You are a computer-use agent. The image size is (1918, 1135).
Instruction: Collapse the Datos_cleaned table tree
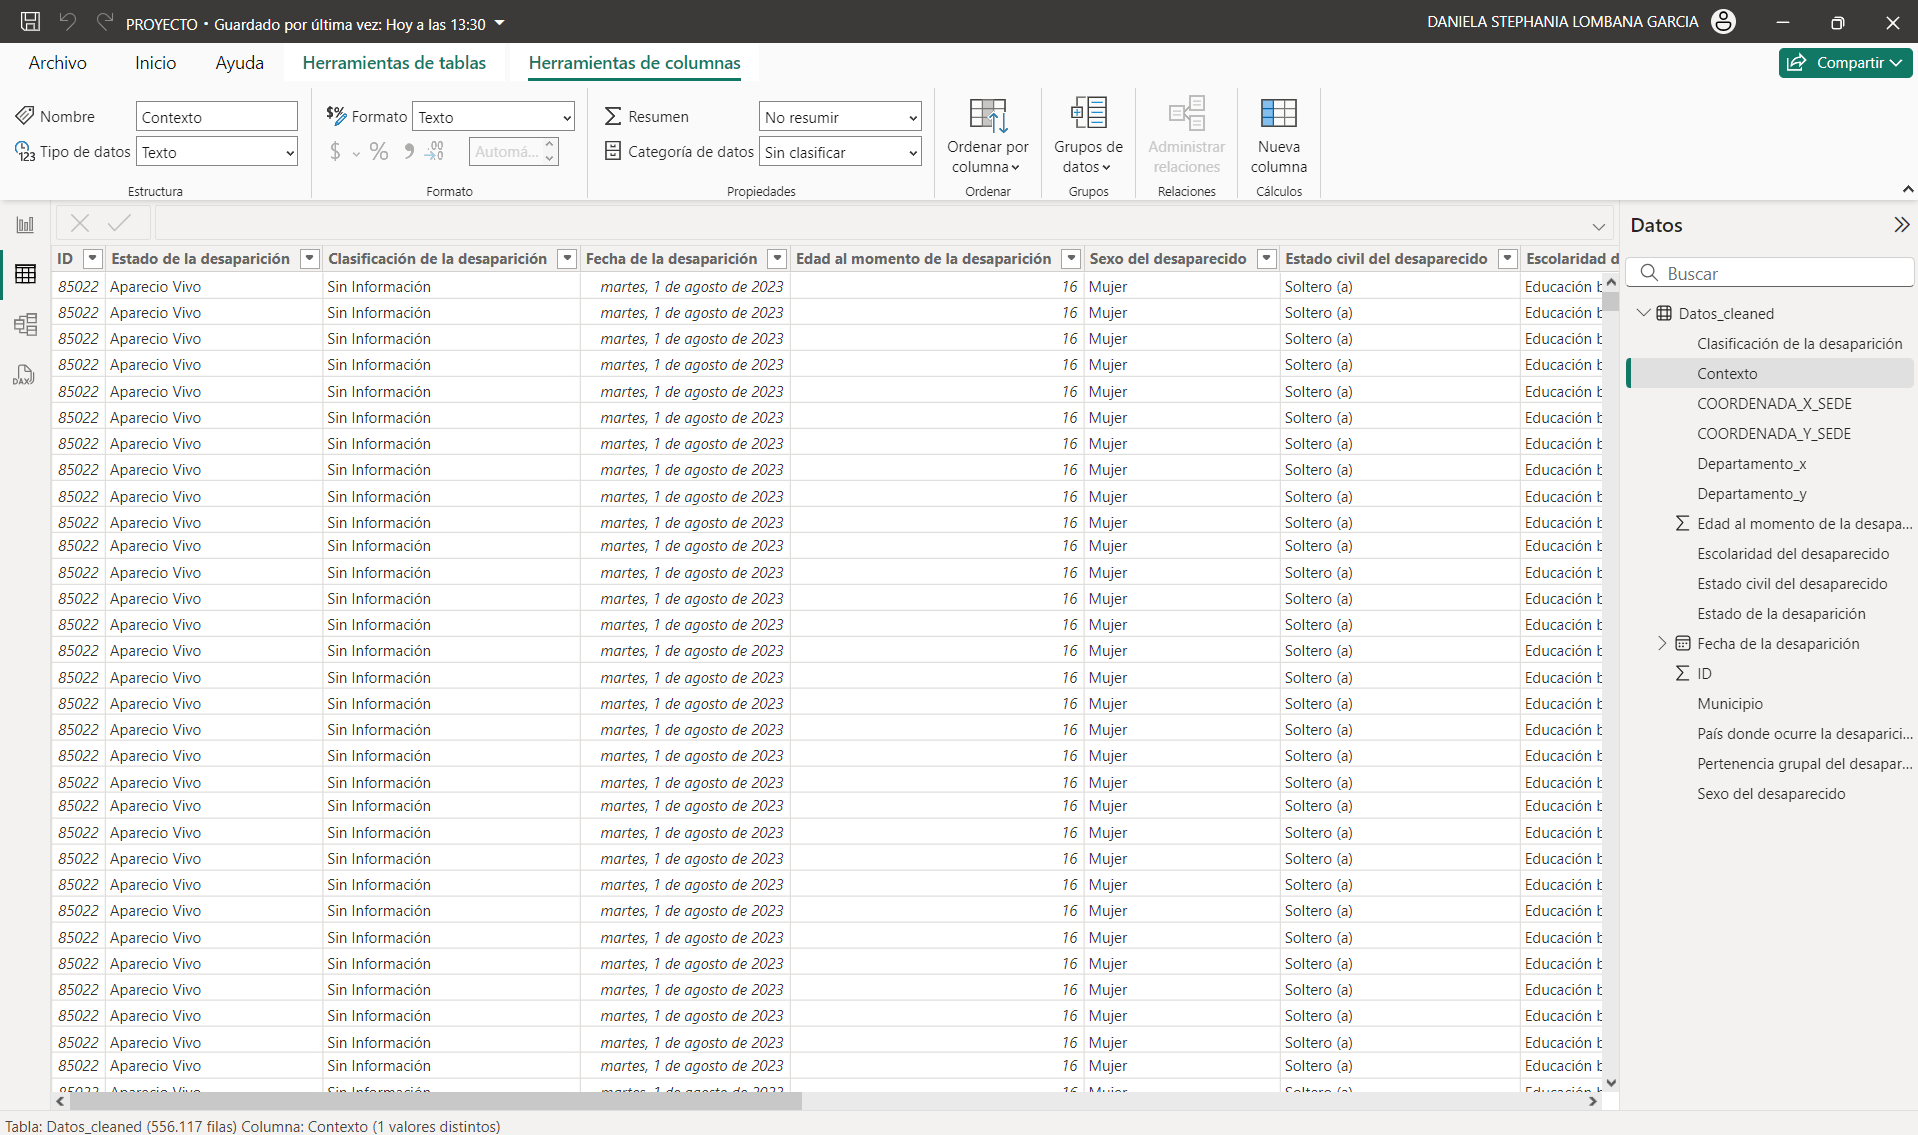(x=1643, y=313)
